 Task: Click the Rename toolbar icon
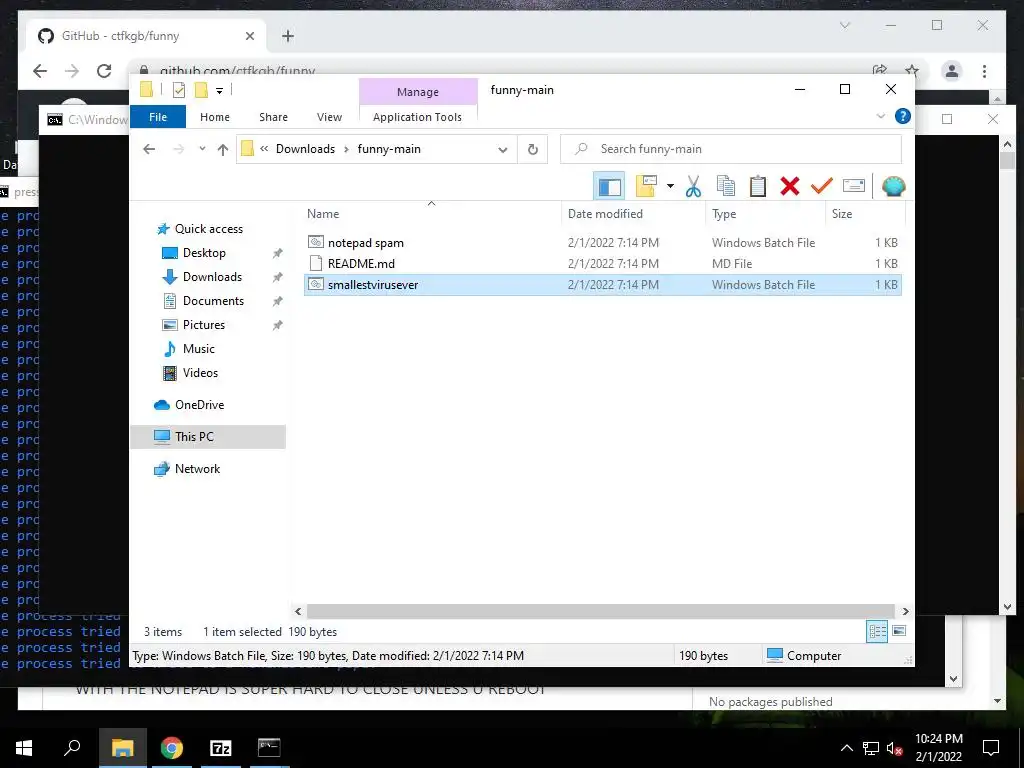click(x=854, y=187)
